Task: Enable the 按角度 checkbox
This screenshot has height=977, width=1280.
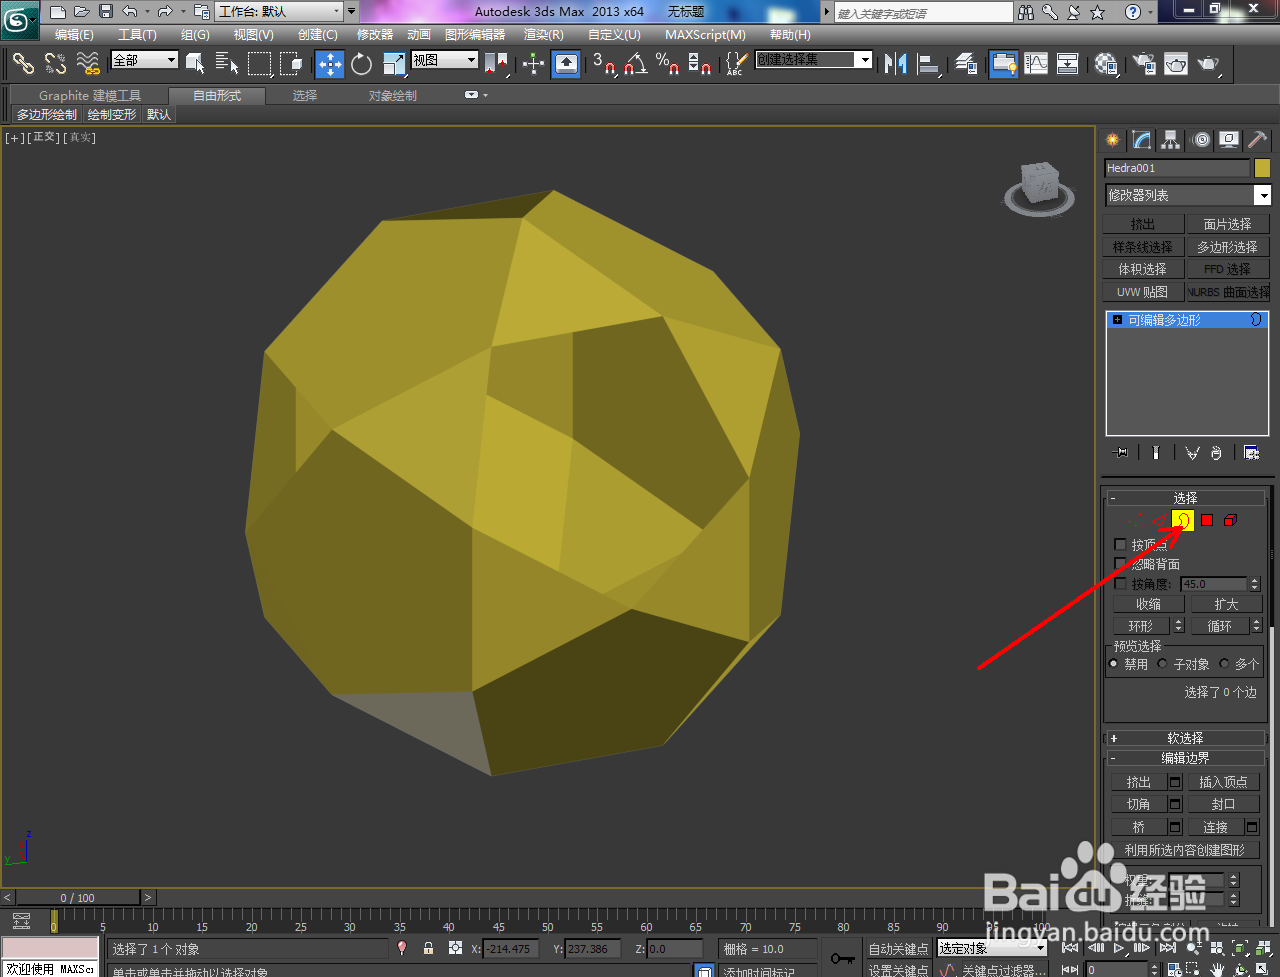Action: (1120, 584)
